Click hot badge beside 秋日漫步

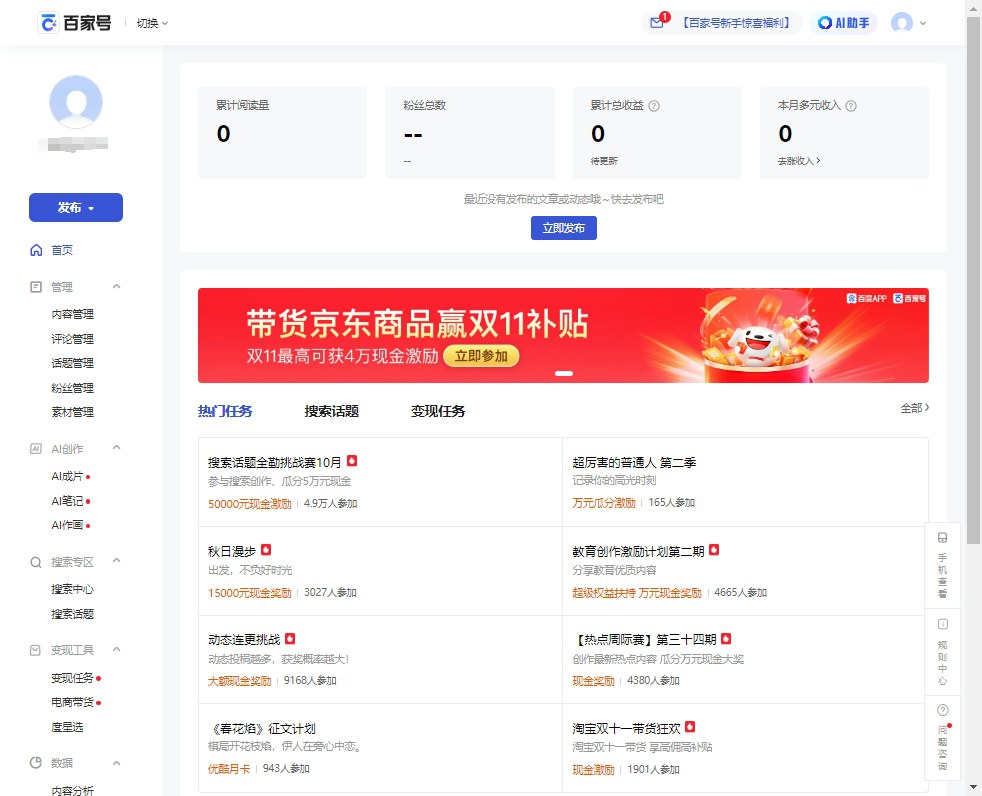[x=266, y=550]
